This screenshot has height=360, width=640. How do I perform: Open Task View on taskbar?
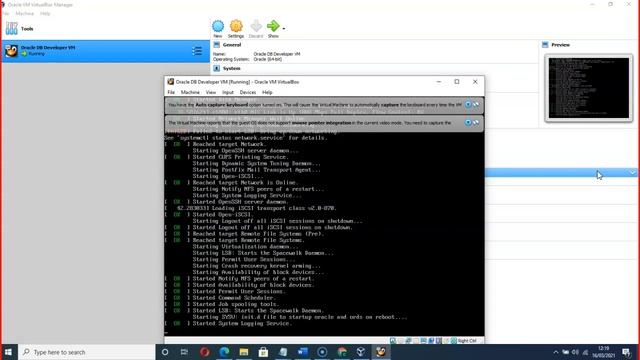[x=184, y=352]
